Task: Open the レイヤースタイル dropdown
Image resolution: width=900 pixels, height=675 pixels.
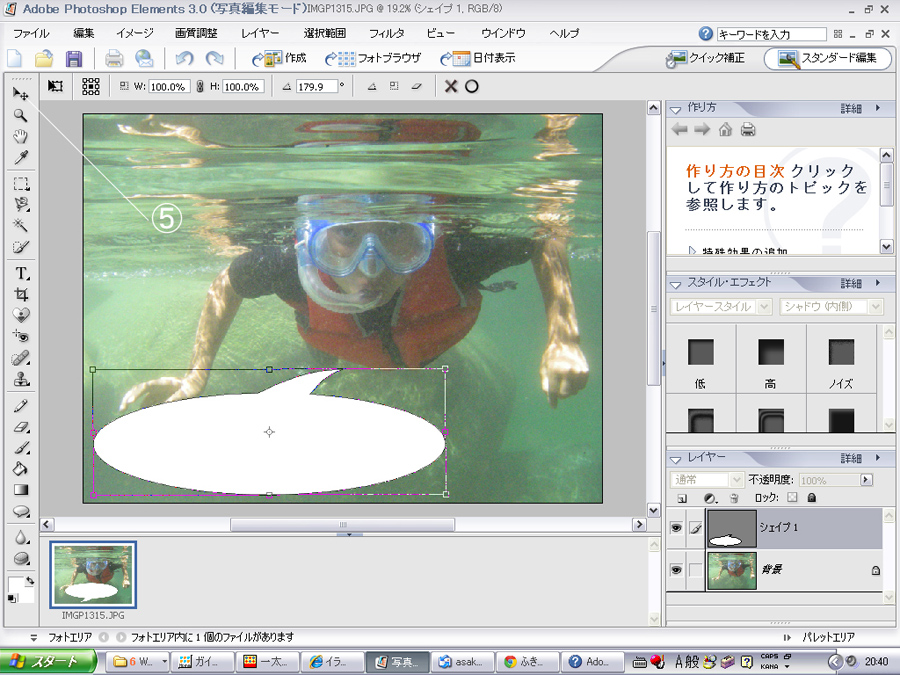Action: click(x=720, y=307)
